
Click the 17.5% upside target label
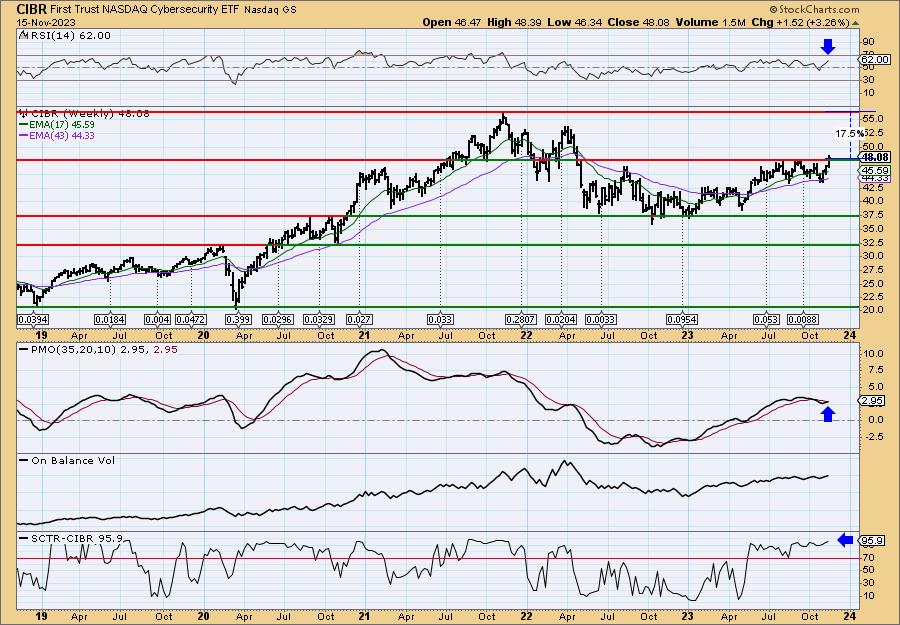click(849, 133)
